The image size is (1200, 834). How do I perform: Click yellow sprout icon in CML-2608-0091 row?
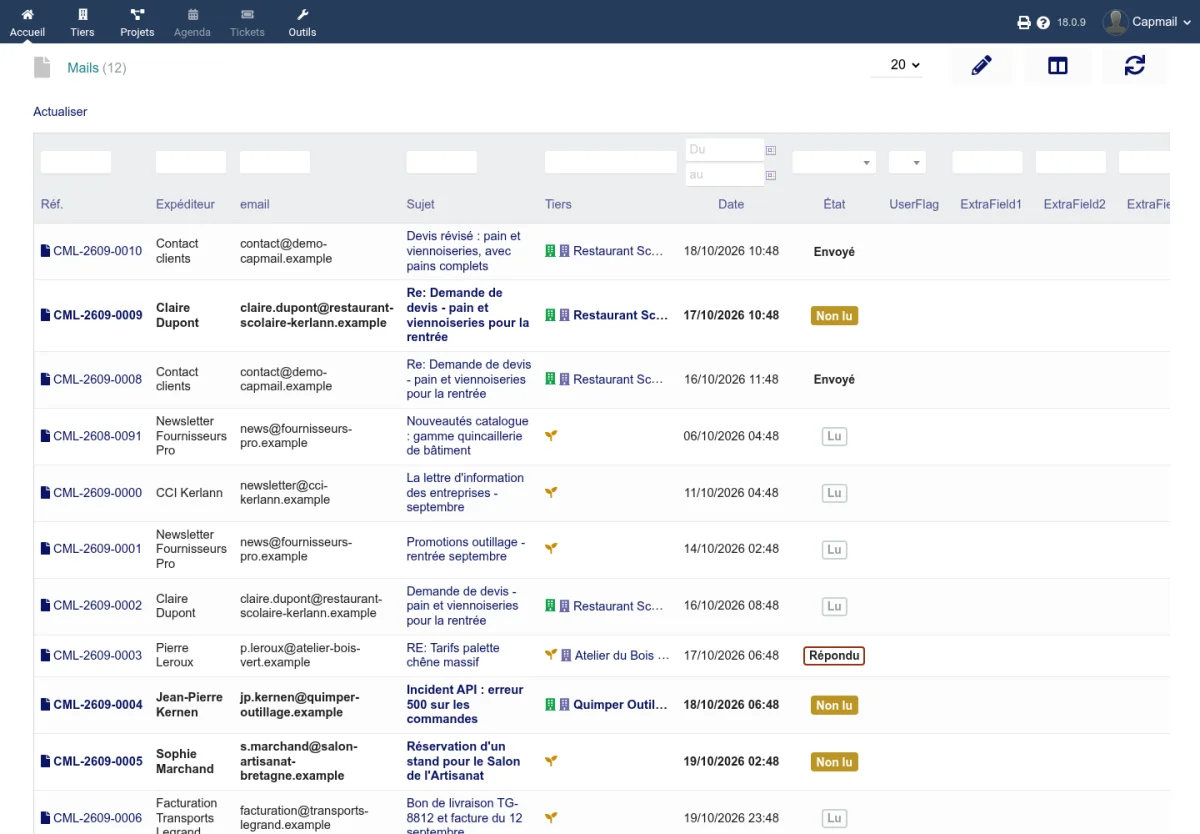pyautogui.click(x=551, y=436)
